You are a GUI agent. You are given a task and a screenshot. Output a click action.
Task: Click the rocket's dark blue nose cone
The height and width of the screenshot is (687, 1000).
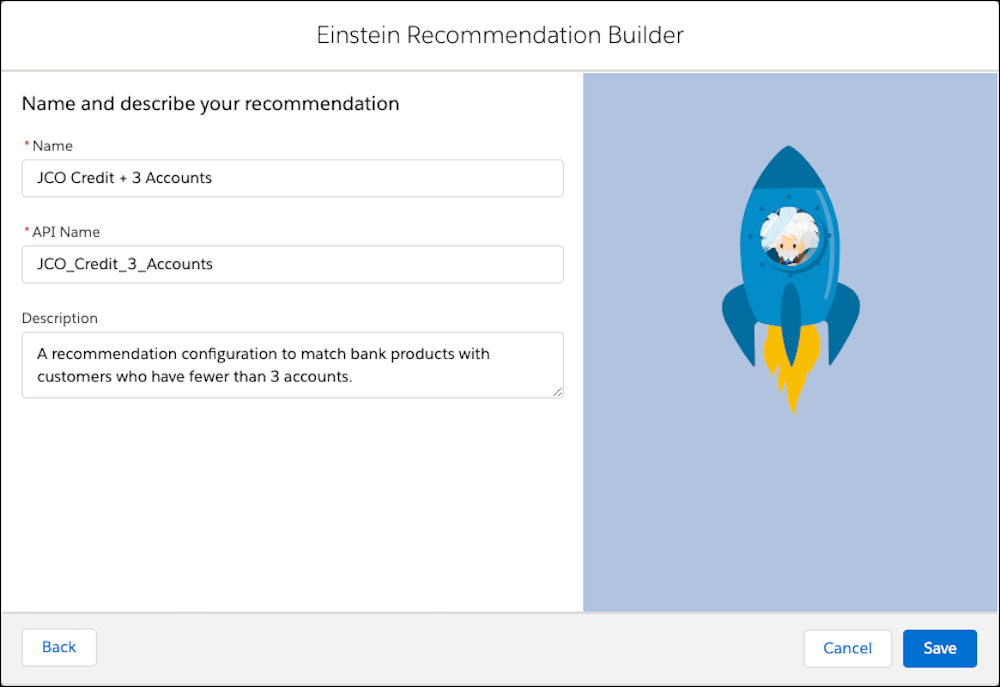pyautogui.click(x=789, y=167)
